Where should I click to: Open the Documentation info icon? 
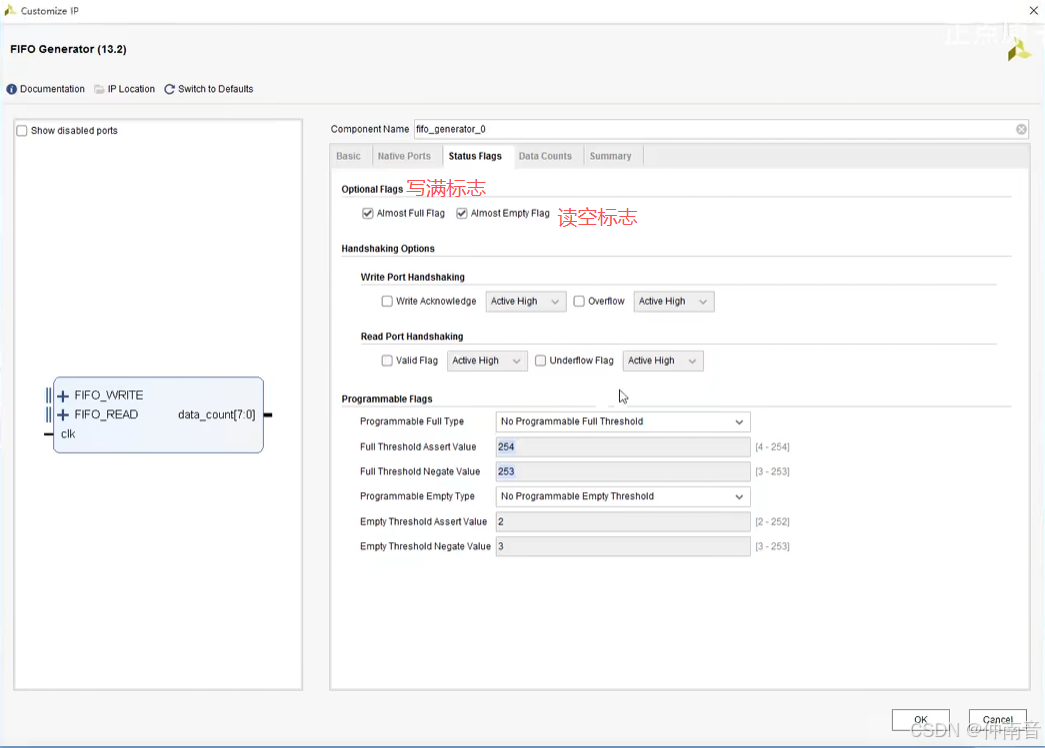(x=11, y=89)
